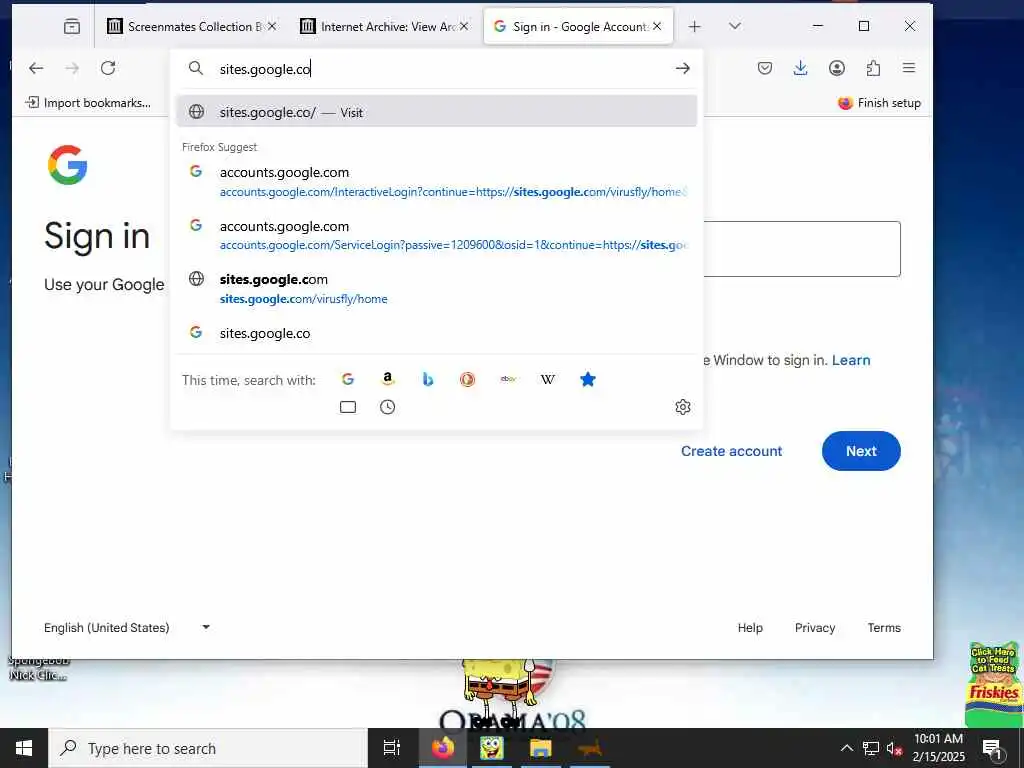Switch to Screenmates Collection tab

pyautogui.click(x=193, y=27)
